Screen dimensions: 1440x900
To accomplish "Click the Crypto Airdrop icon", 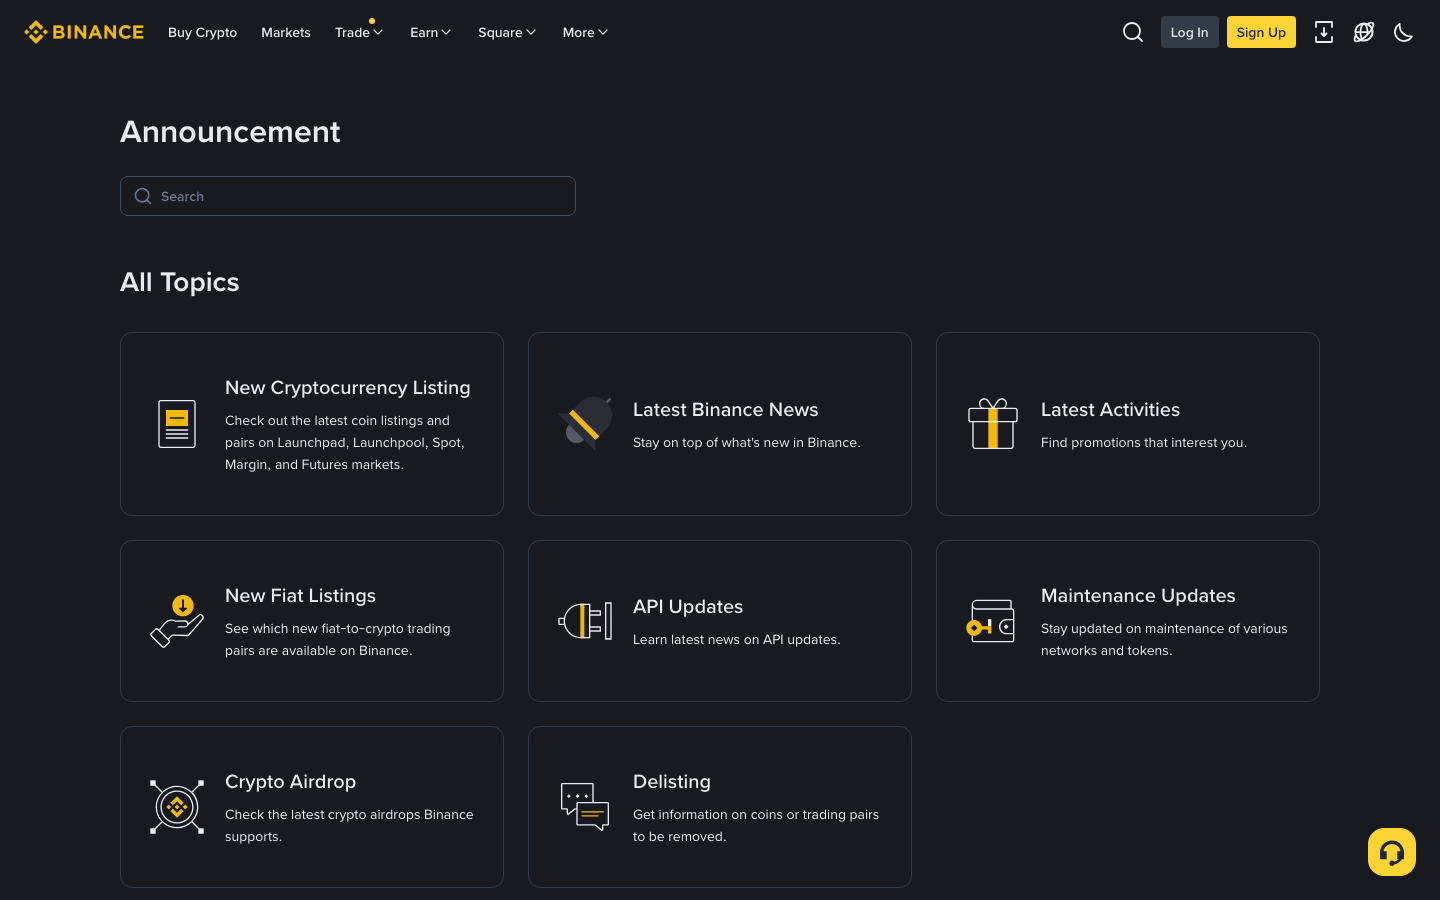I will point(177,806).
